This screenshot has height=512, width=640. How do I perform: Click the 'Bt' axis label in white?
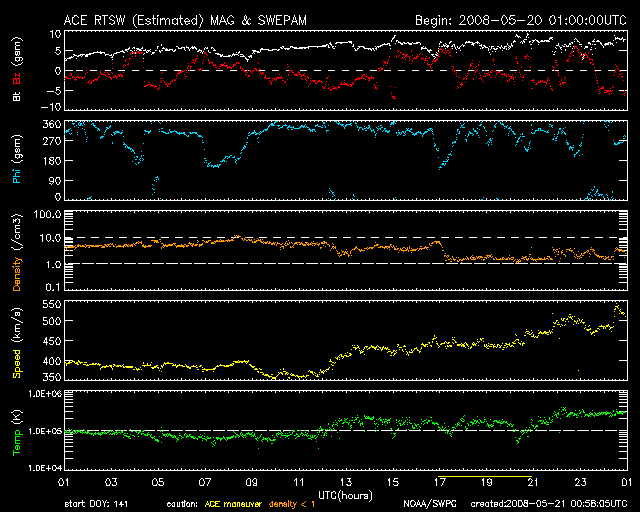click(x=17, y=97)
